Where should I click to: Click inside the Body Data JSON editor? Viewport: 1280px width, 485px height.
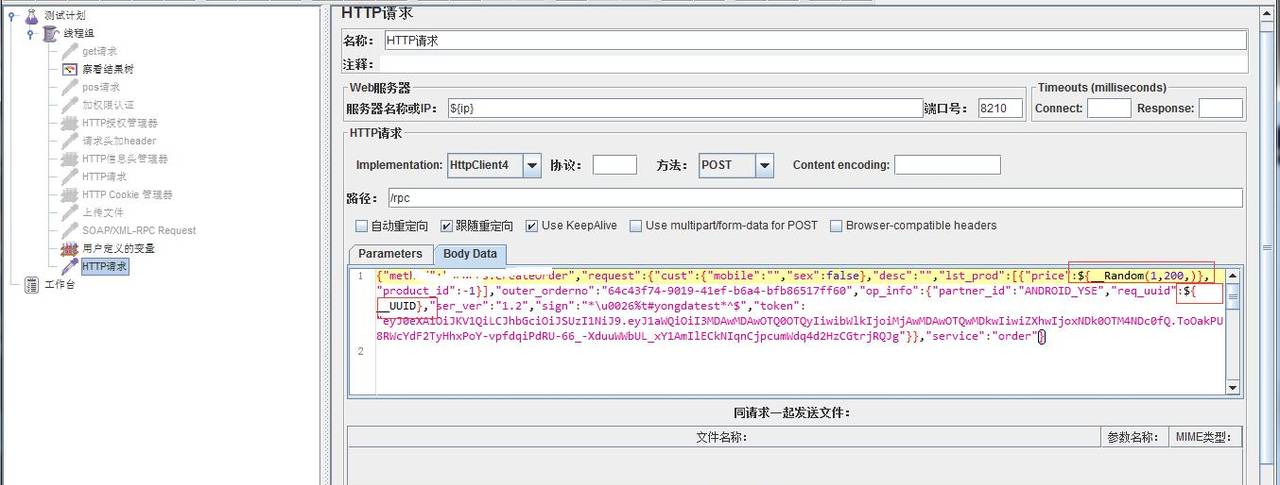tap(800, 330)
